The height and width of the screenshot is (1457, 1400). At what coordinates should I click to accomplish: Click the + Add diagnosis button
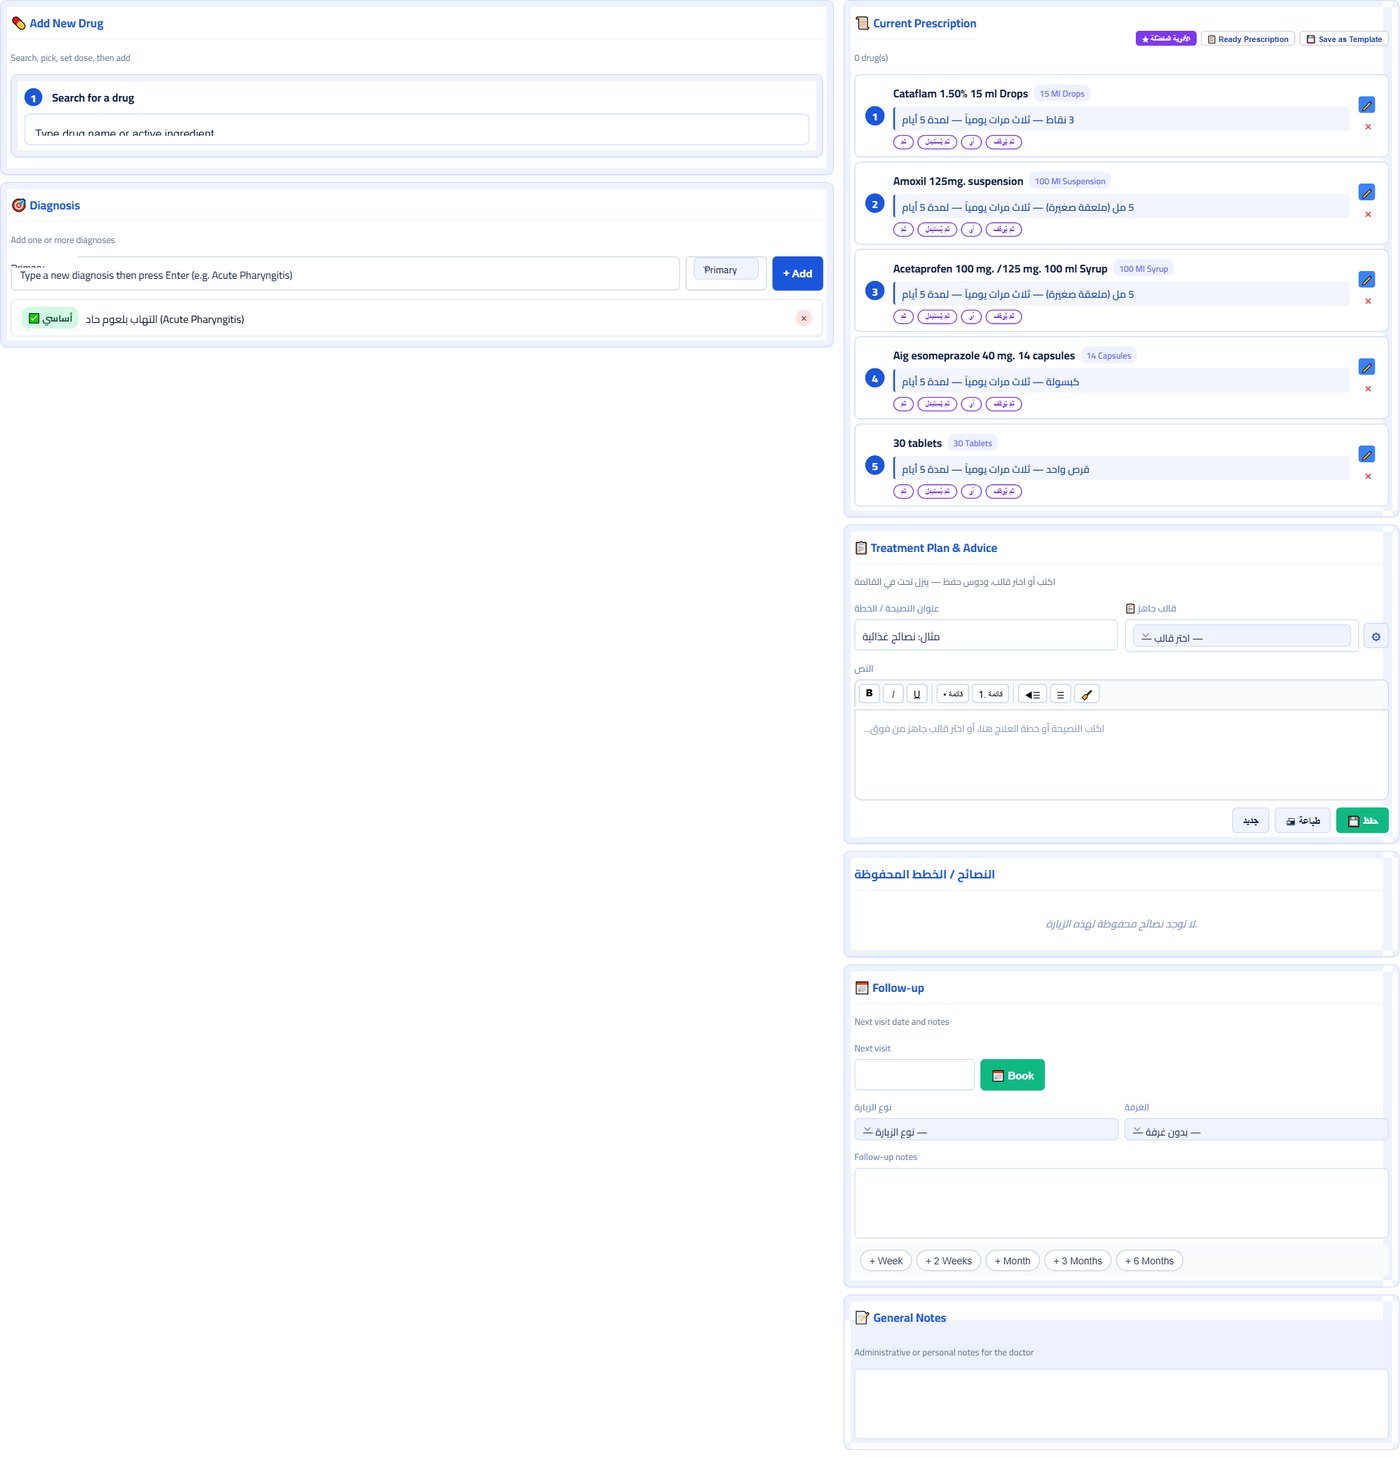point(797,274)
